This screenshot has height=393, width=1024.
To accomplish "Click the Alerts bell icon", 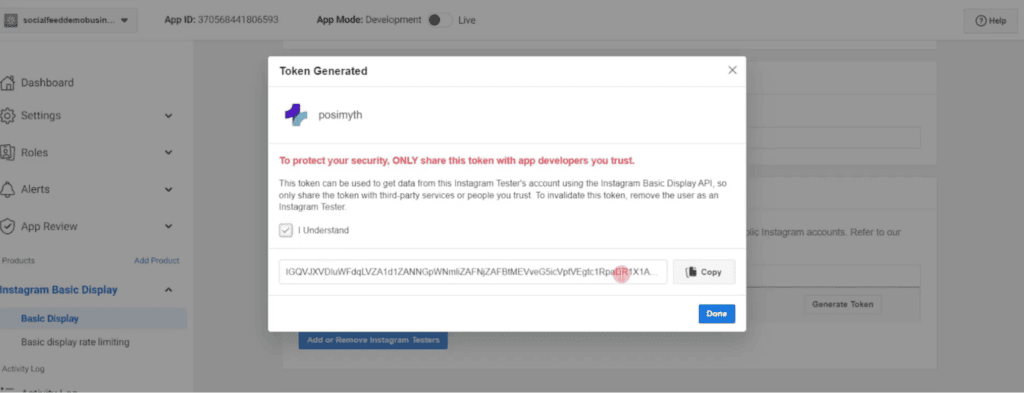I will [x=8, y=189].
